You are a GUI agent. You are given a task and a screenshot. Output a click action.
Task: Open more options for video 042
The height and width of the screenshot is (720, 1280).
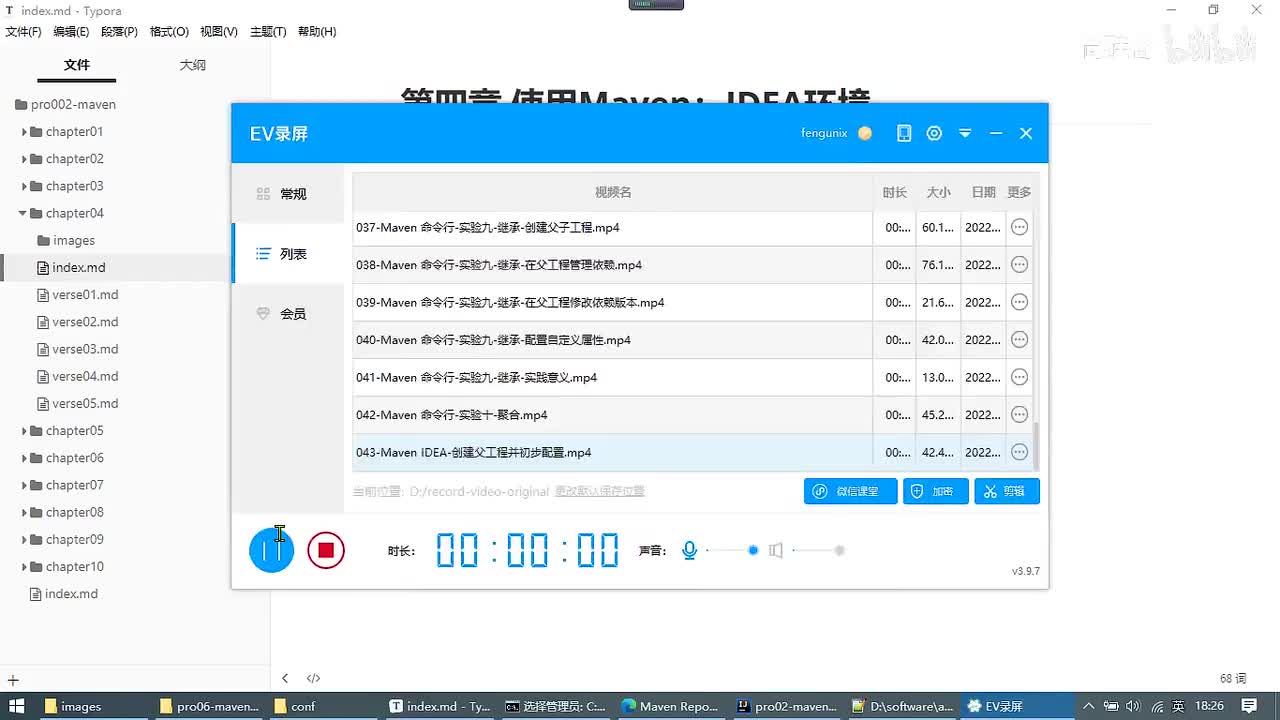pos(1019,415)
